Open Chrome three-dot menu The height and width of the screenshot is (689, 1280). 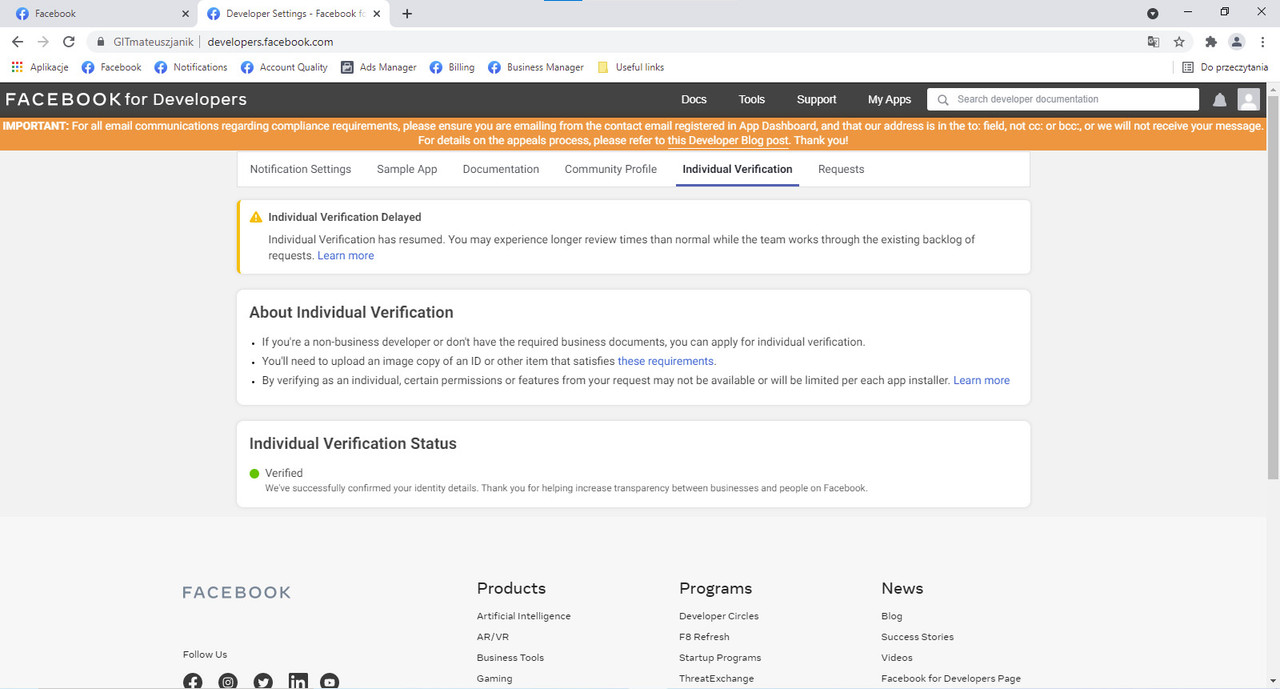pos(1262,42)
